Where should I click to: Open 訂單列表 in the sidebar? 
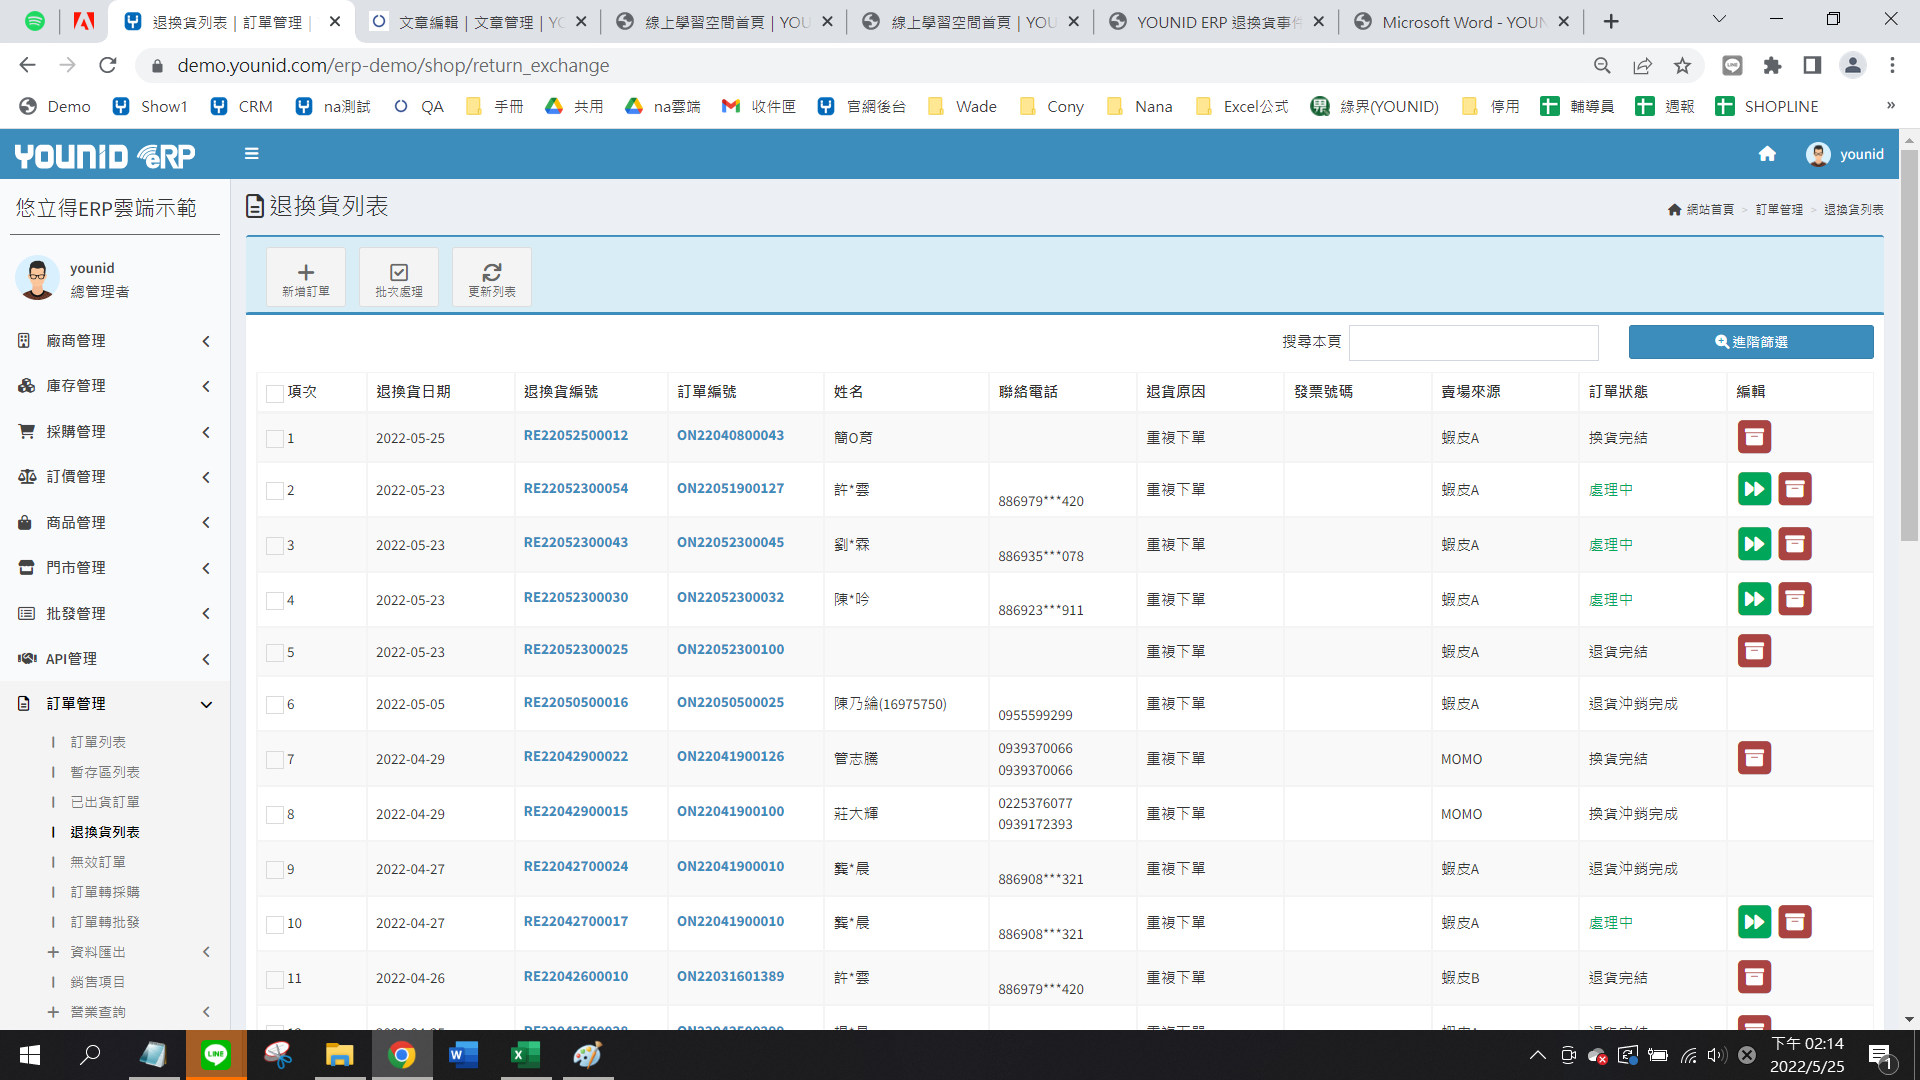[x=98, y=742]
